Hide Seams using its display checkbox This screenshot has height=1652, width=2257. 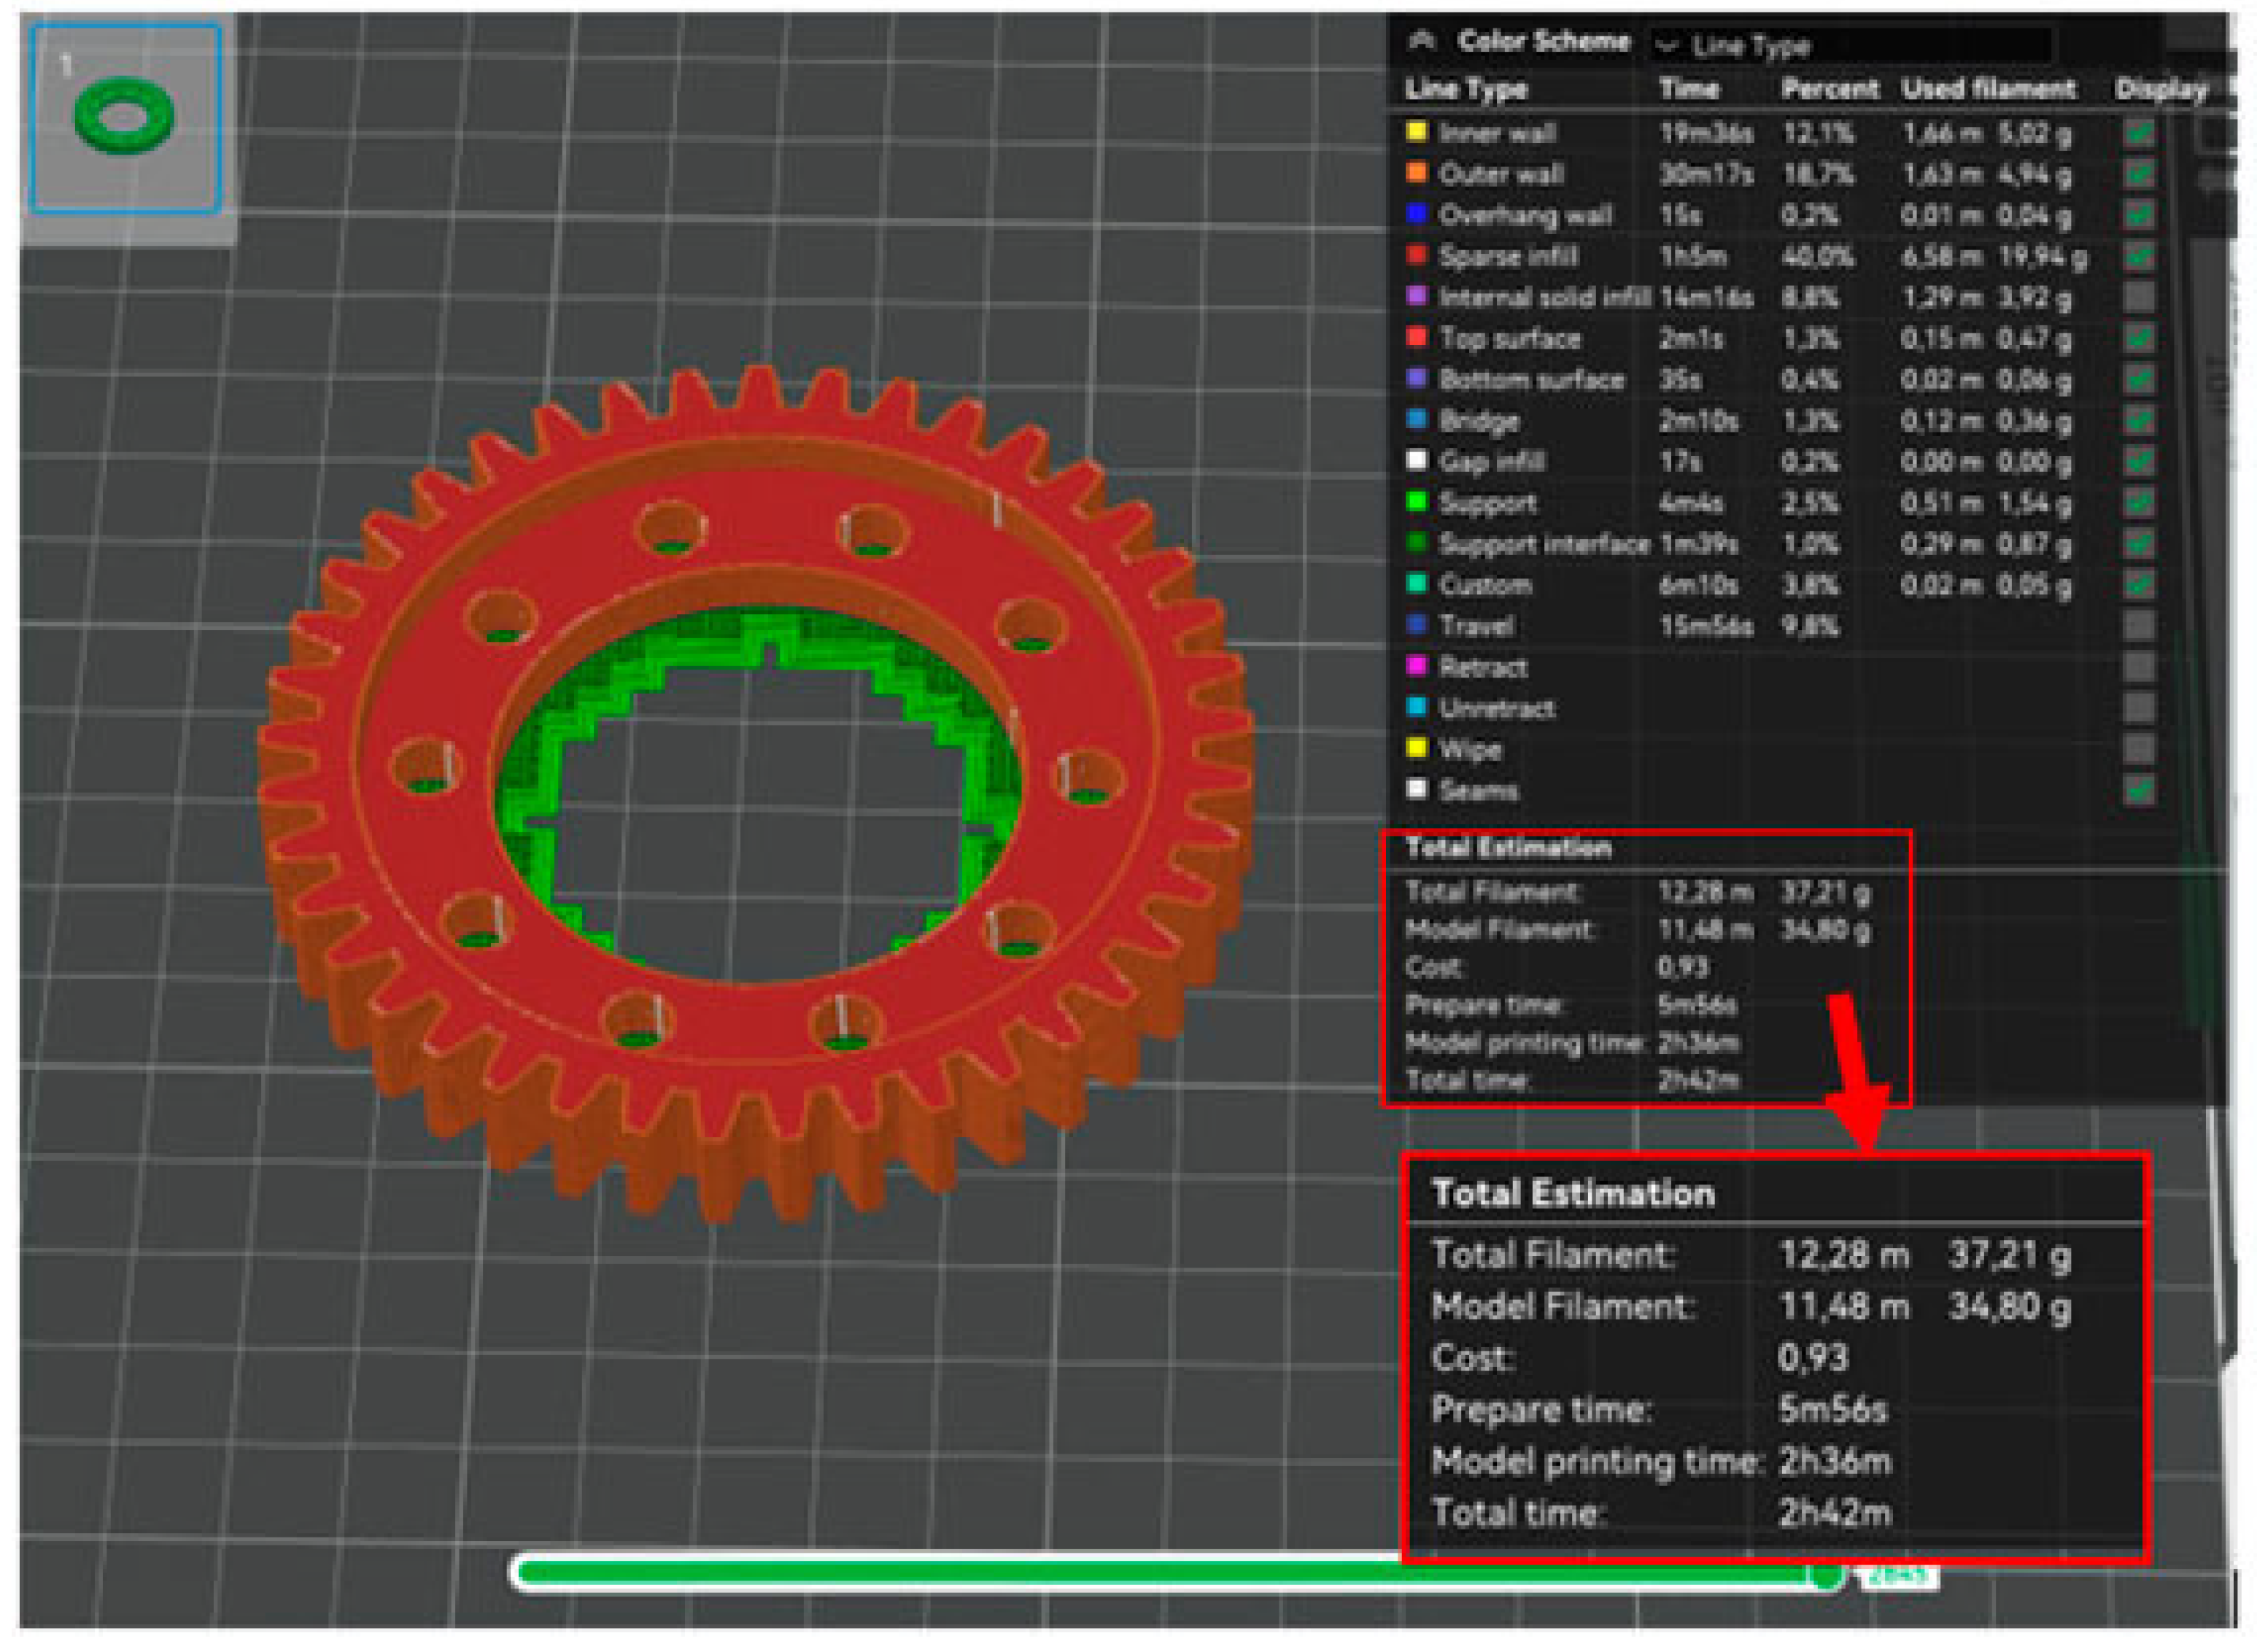tap(2138, 790)
